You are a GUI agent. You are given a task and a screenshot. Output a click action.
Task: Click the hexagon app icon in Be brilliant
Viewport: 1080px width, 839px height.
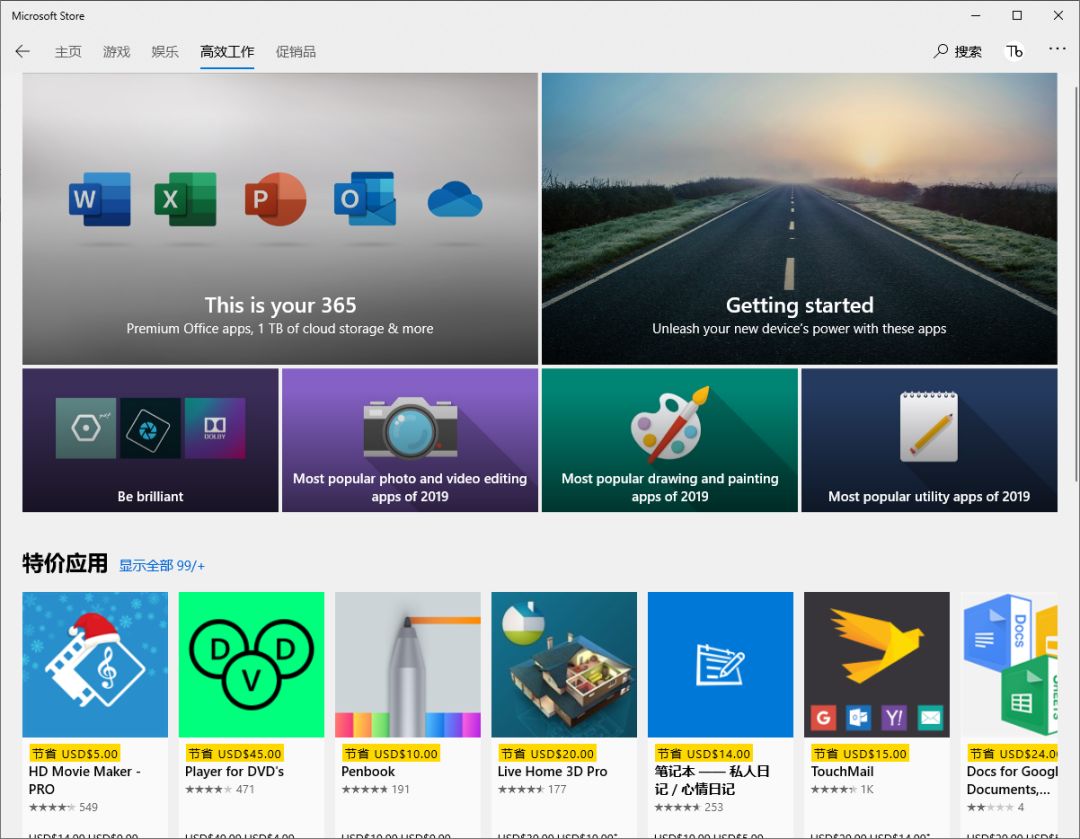[85, 428]
